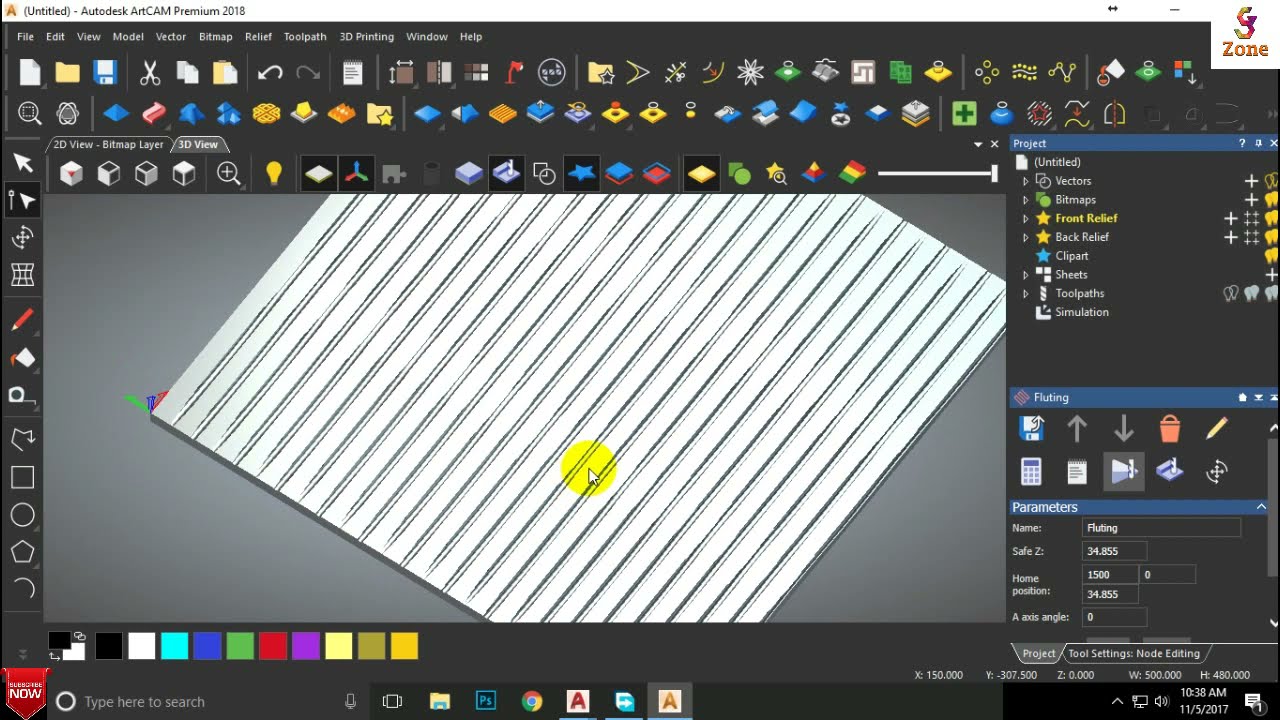Open Photoshop from the Windows taskbar
1280x720 pixels.
[x=486, y=701]
